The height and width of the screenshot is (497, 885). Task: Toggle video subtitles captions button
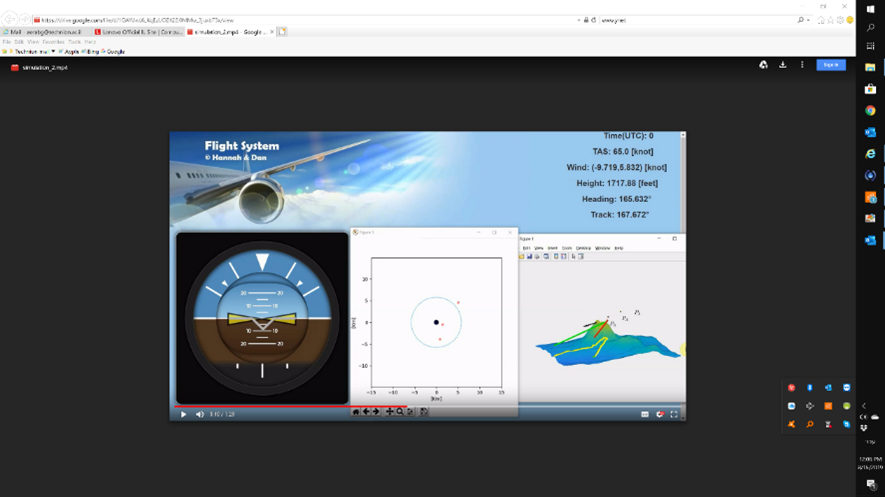(645, 414)
